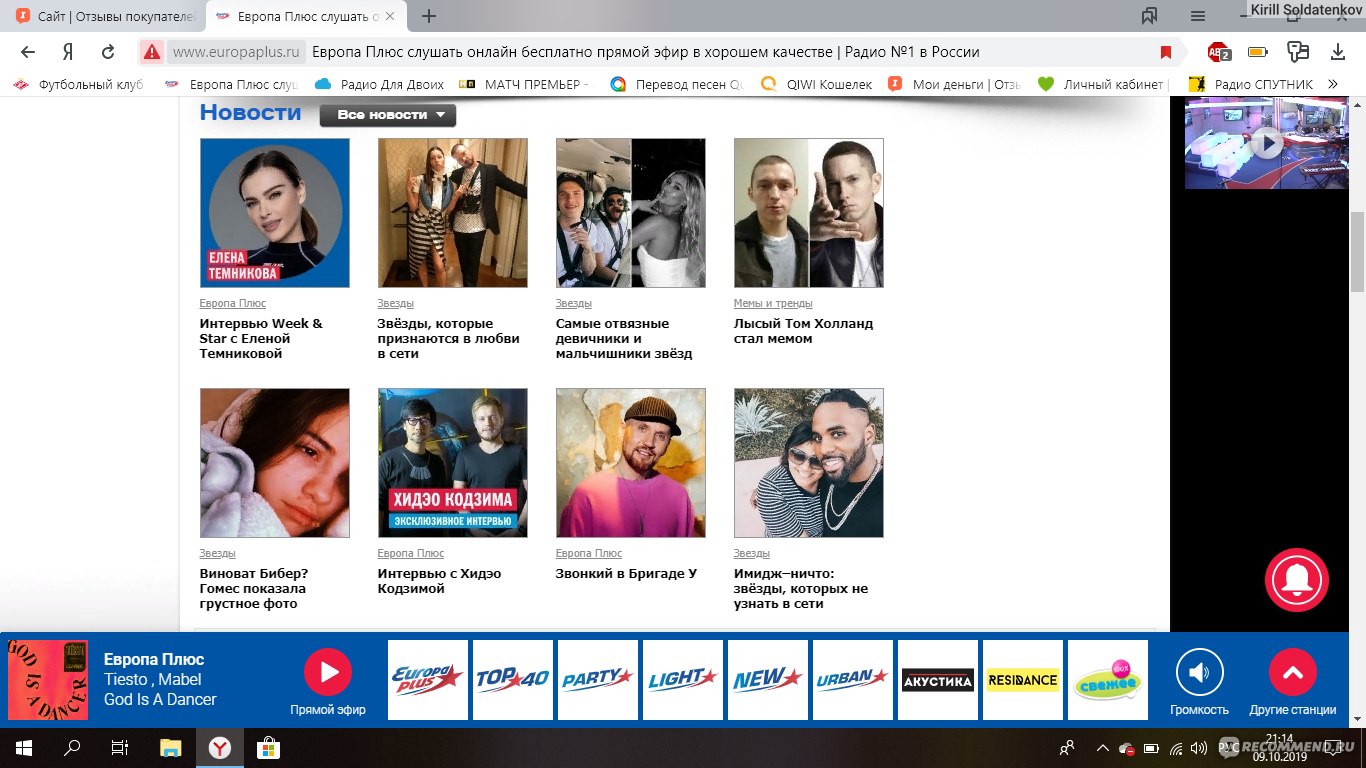Open the Windows Start menu
This screenshot has height=768, width=1366.
[24, 747]
